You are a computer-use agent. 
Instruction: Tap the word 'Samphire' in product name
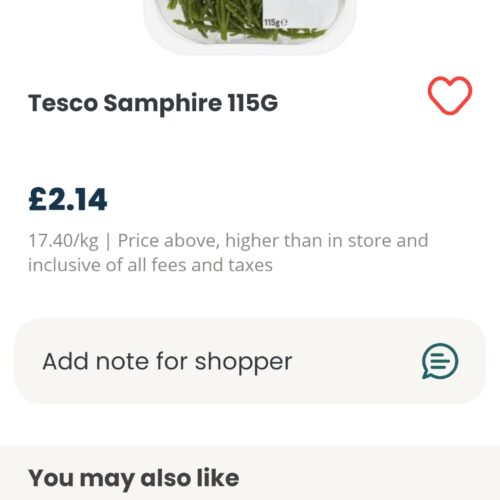(162, 103)
